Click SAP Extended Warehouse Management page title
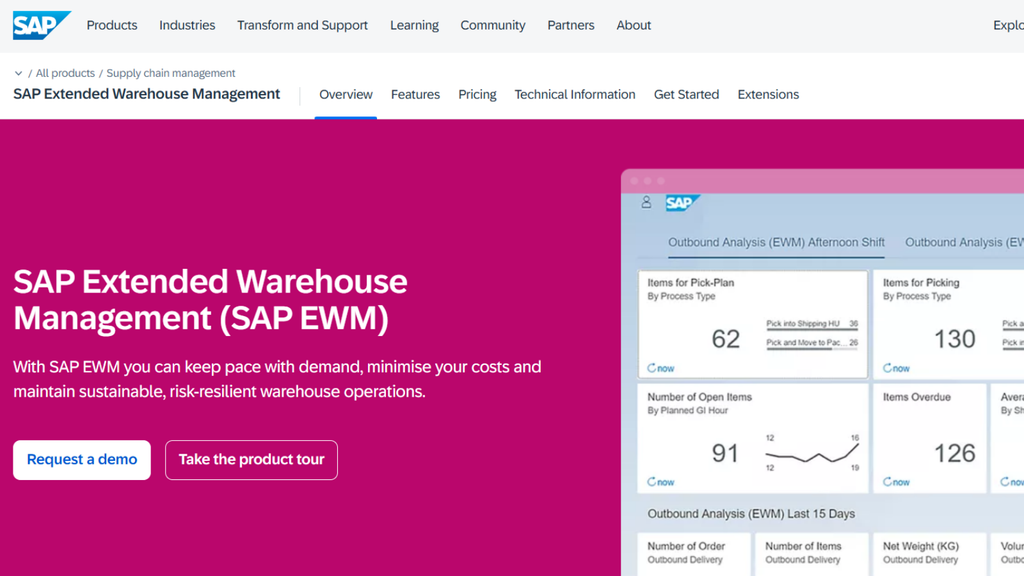The image size is (1024, 576). pos(146,94)
